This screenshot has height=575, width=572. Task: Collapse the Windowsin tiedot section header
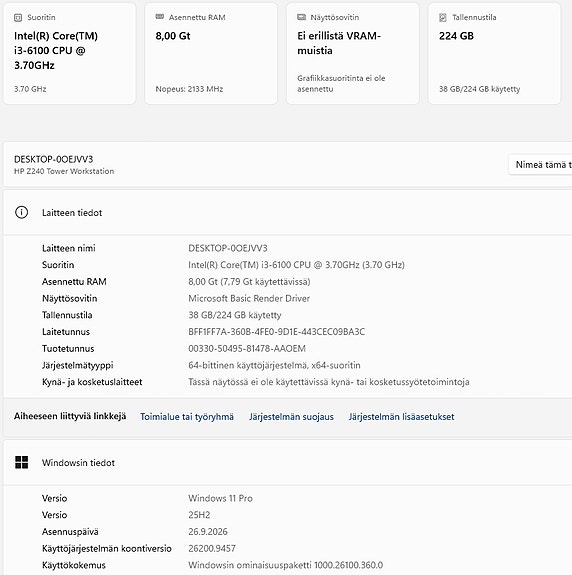coord(287,462)
